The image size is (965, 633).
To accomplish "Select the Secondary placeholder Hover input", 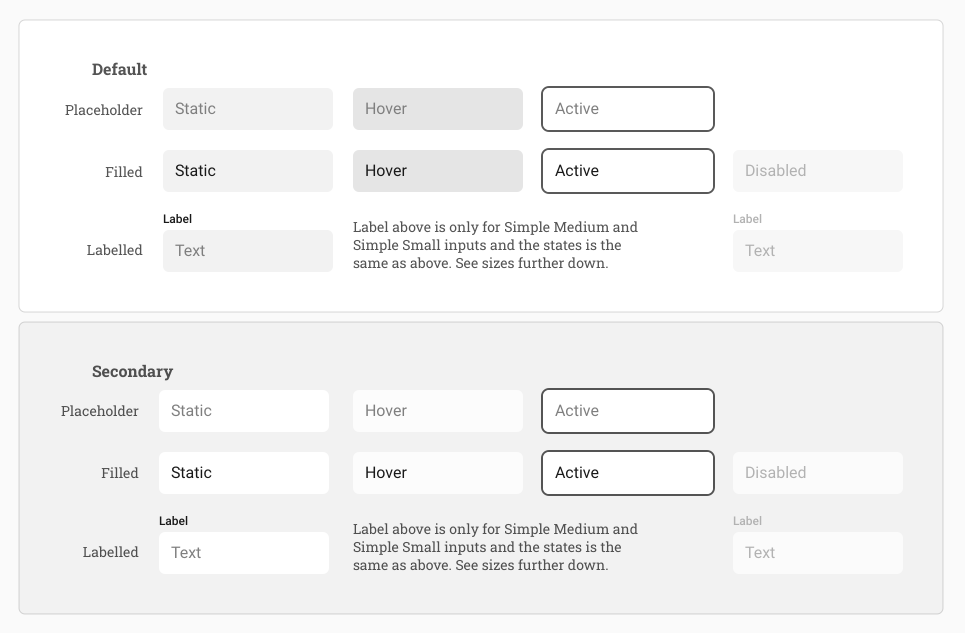I will tap(437, 411).
